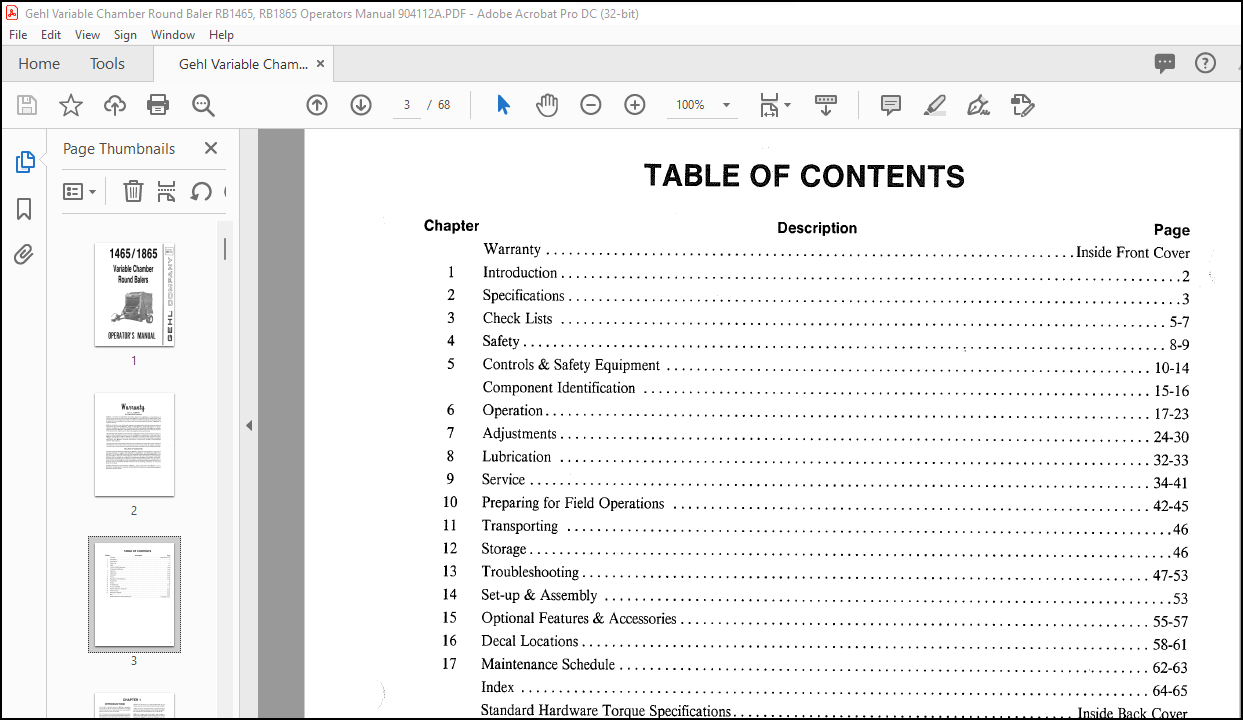Select page 3 contents thumbnail
The height and width of the screenshot is (720, 1243).
pyautogui.click(x=134, y=594)
